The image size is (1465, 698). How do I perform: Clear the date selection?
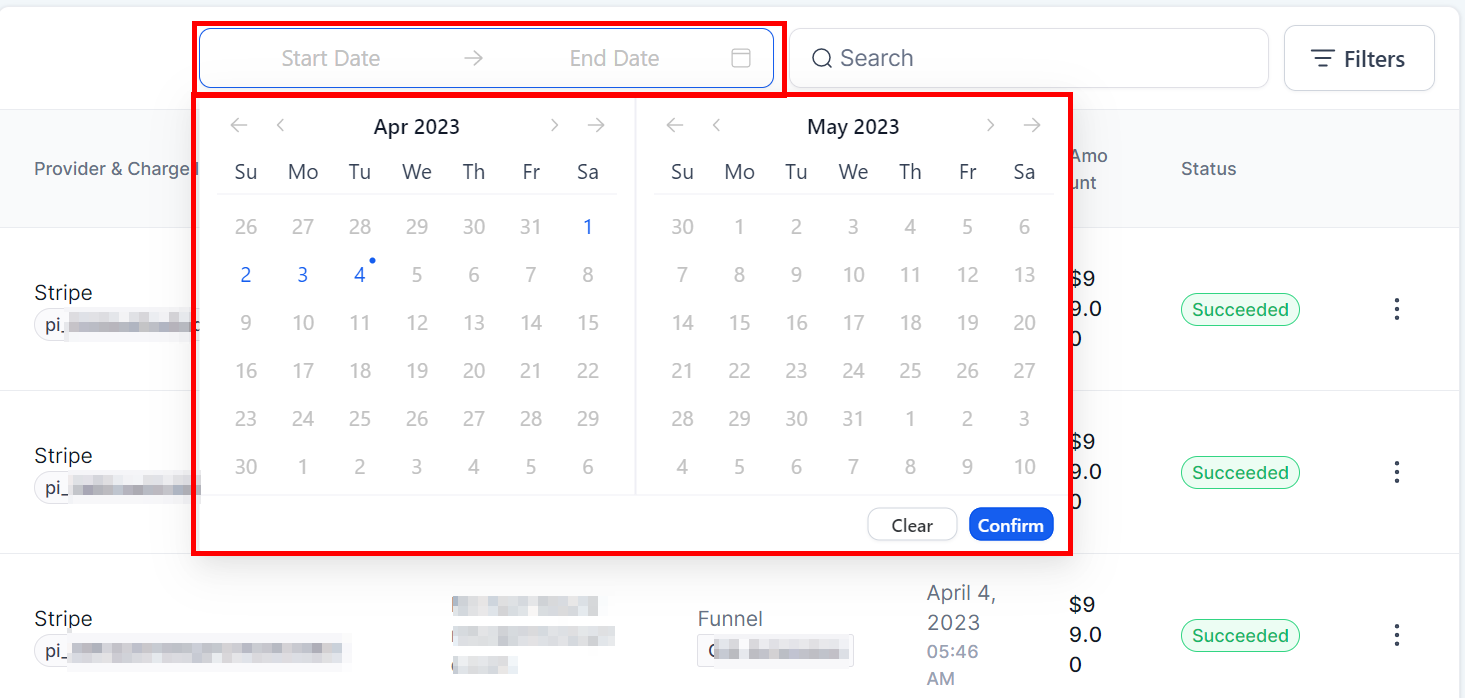912,525
